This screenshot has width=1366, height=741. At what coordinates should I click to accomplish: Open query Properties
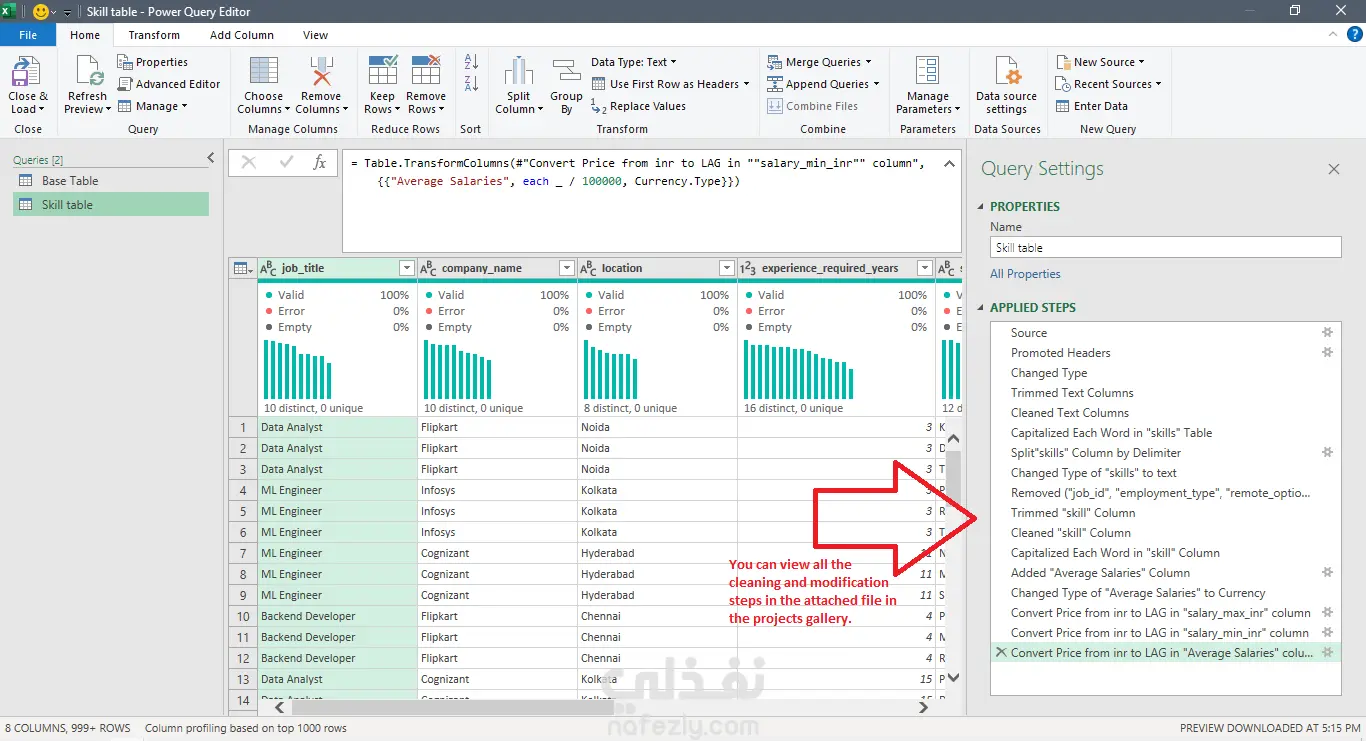tap(153, 62)
